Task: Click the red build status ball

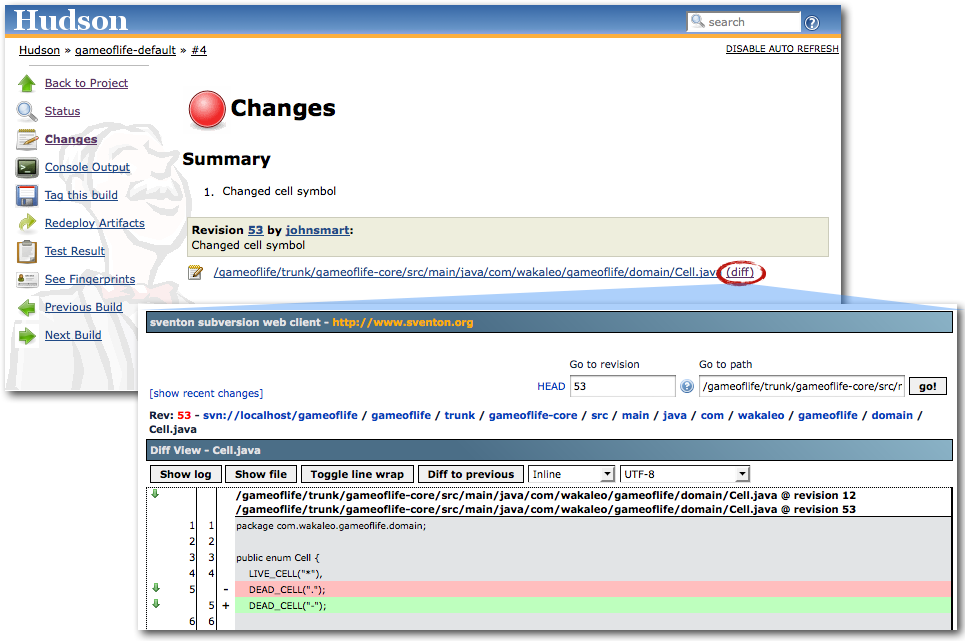Action: click(x=207, y=109)
